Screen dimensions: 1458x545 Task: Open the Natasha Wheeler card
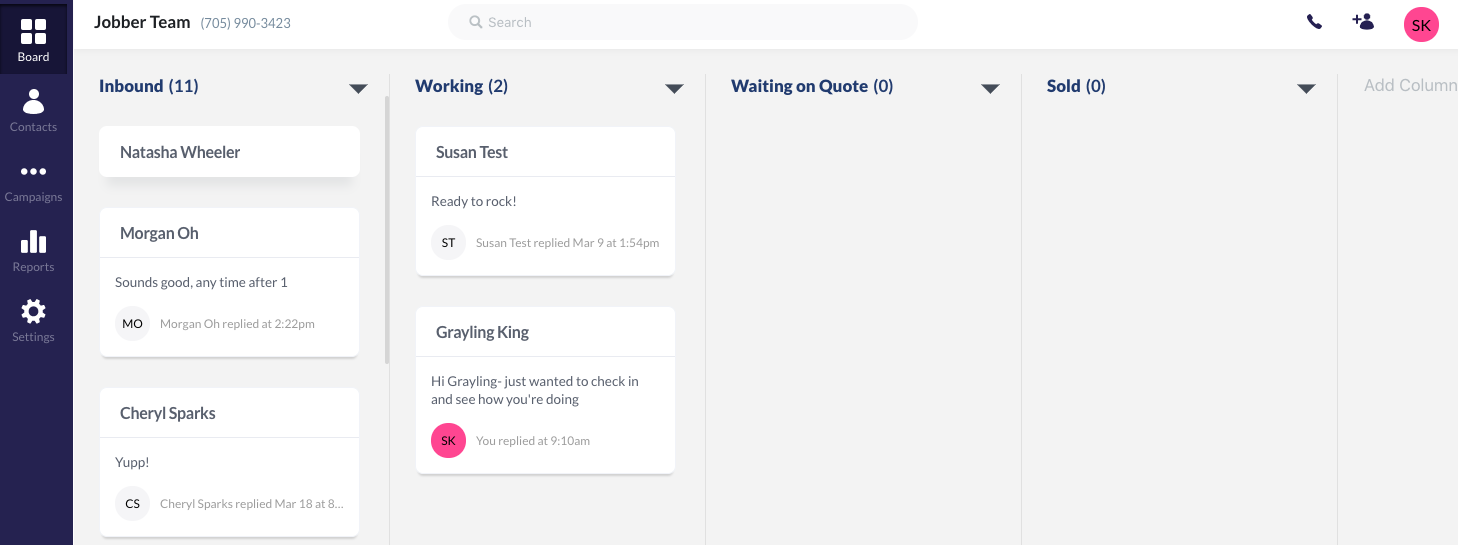pyautogui.click(x=229, y=152)
